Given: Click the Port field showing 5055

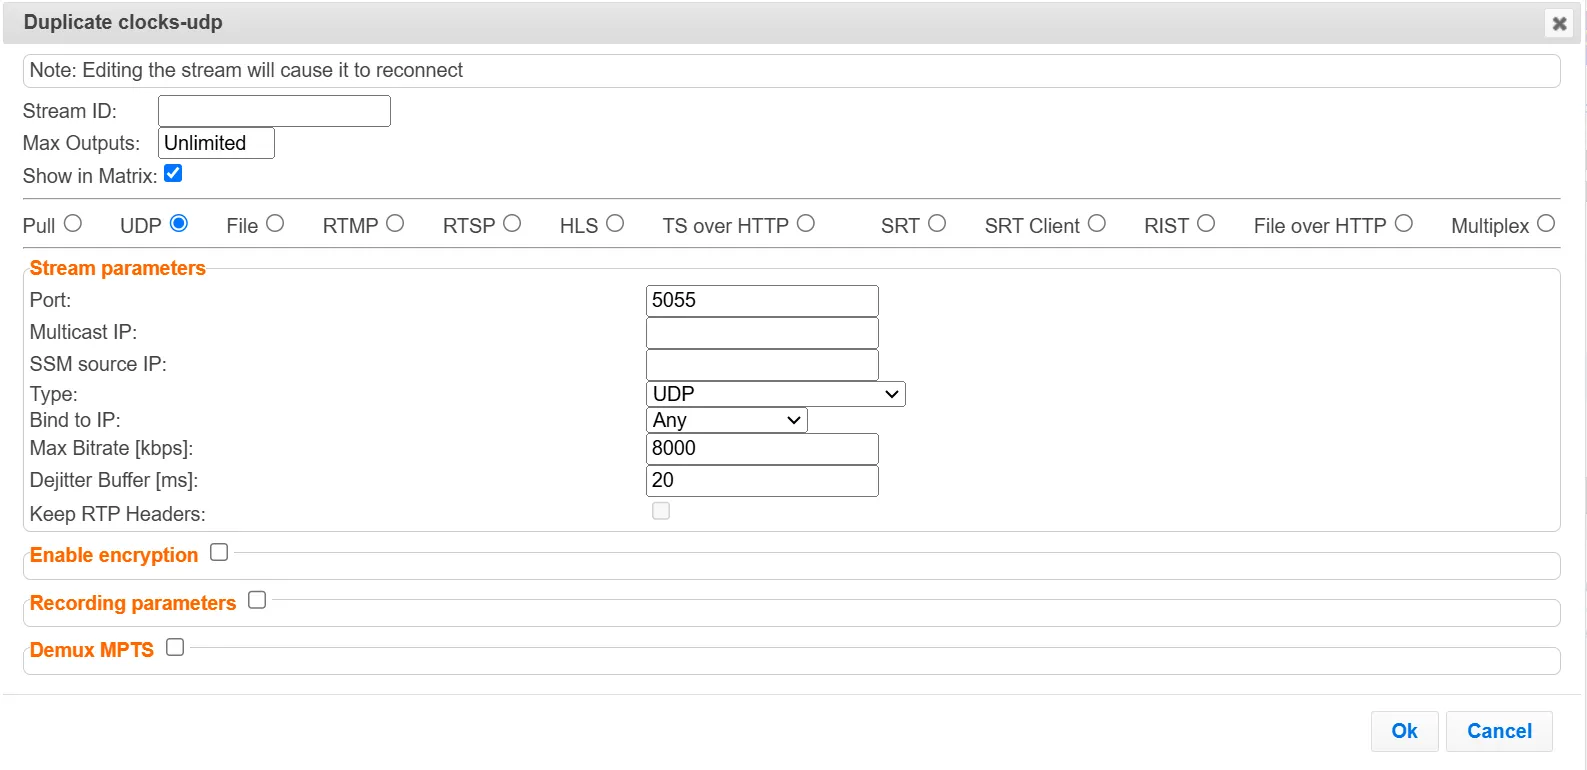Looking at the screenshot, I should point(762,301).
